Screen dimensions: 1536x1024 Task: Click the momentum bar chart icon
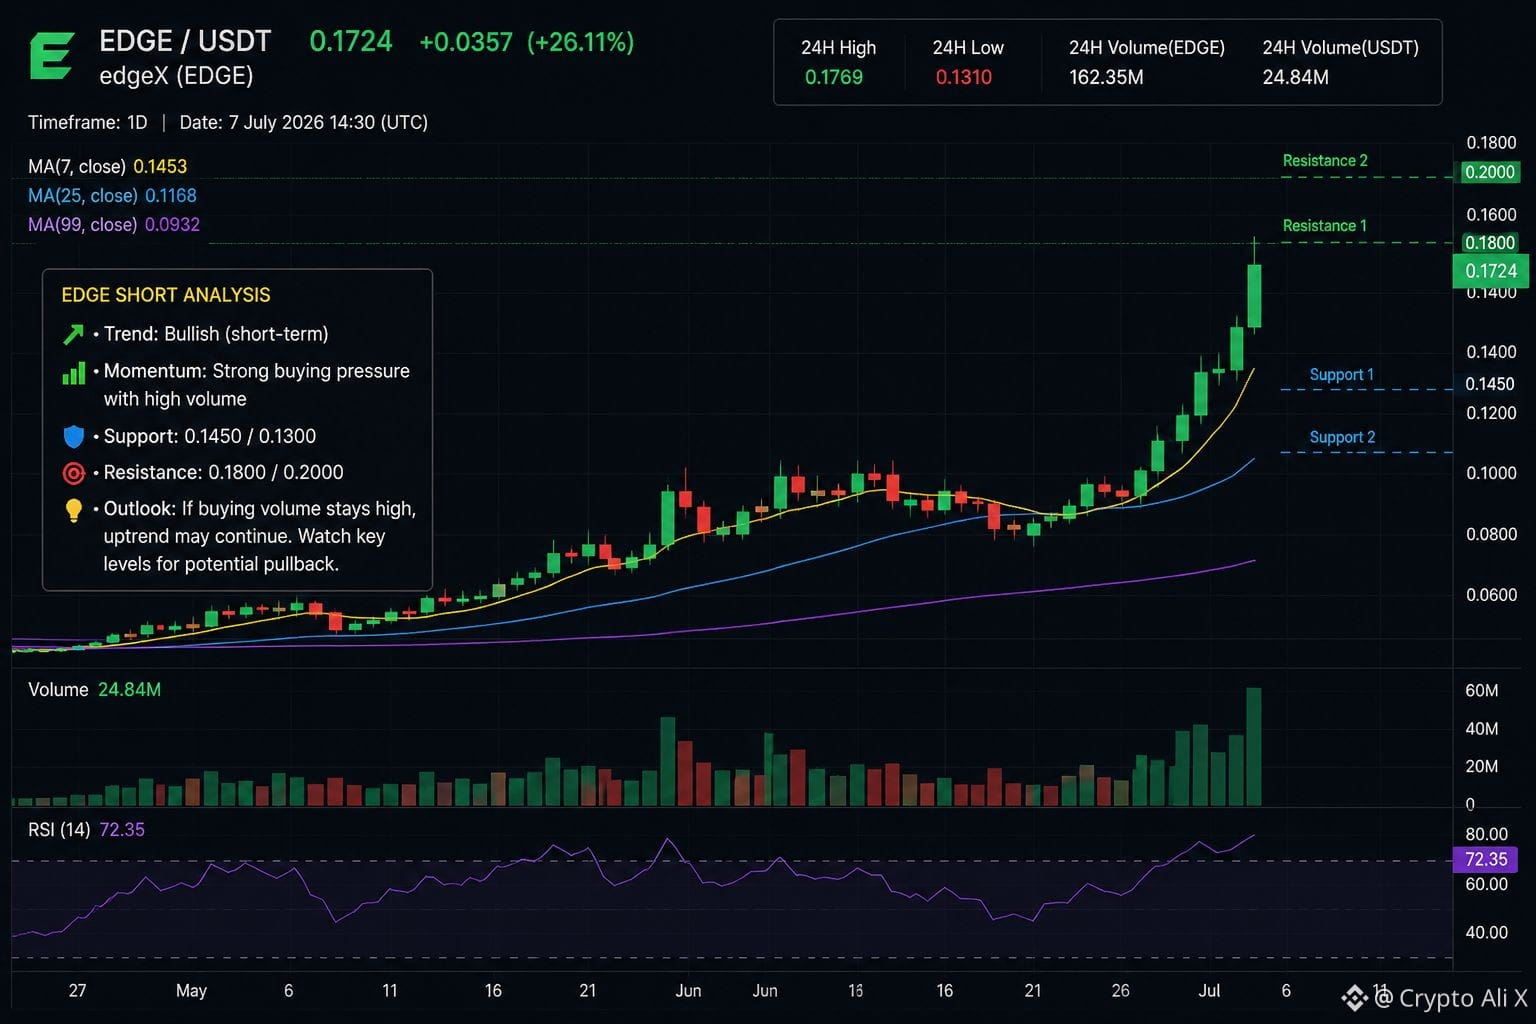tap(73, 374)
